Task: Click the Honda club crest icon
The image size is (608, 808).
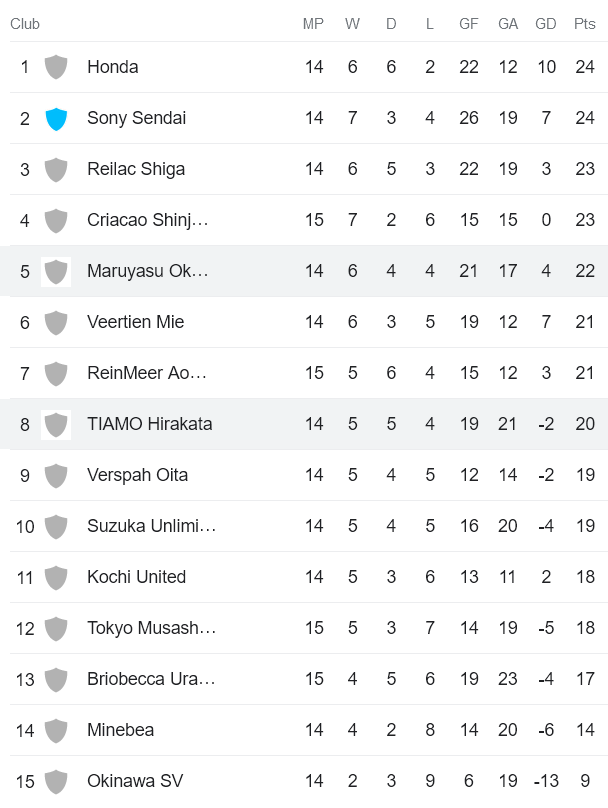Action: [x=56, y=67]
